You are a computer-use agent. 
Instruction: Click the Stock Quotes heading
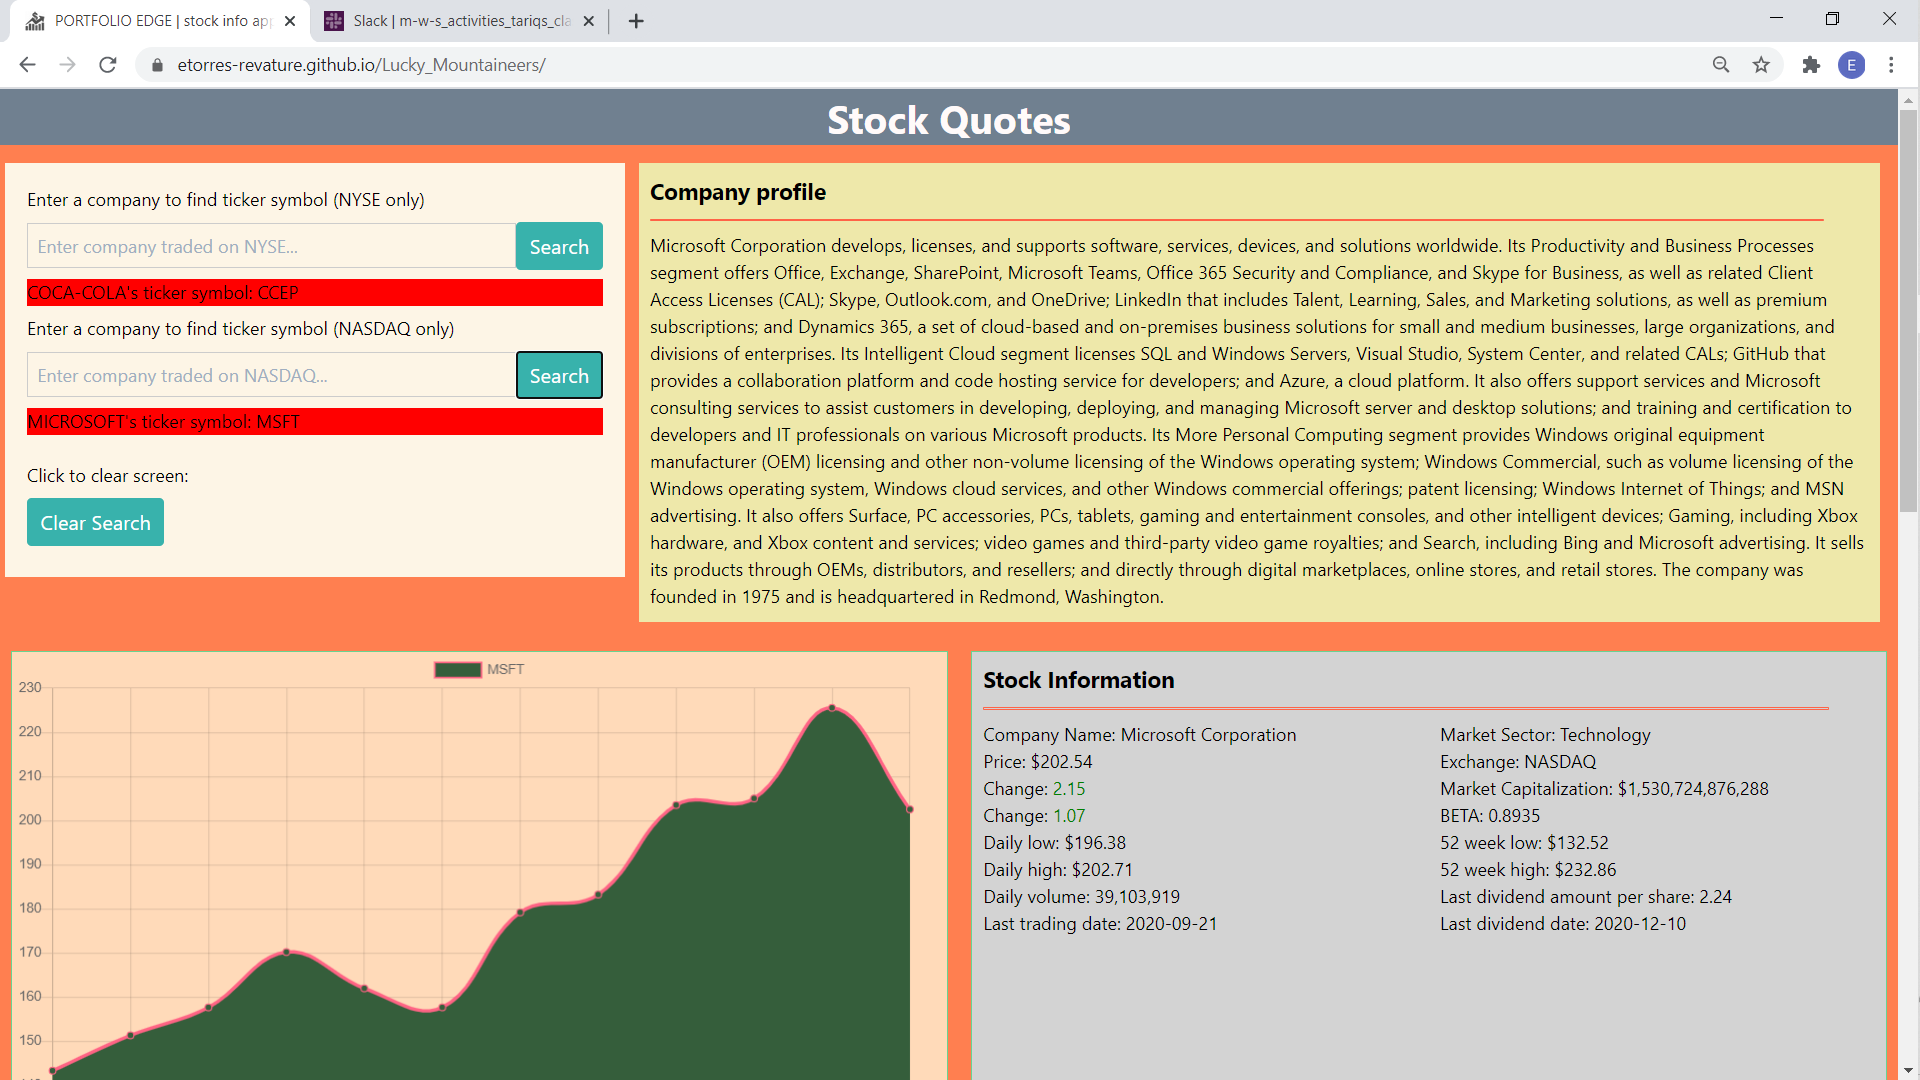[948, 120]
